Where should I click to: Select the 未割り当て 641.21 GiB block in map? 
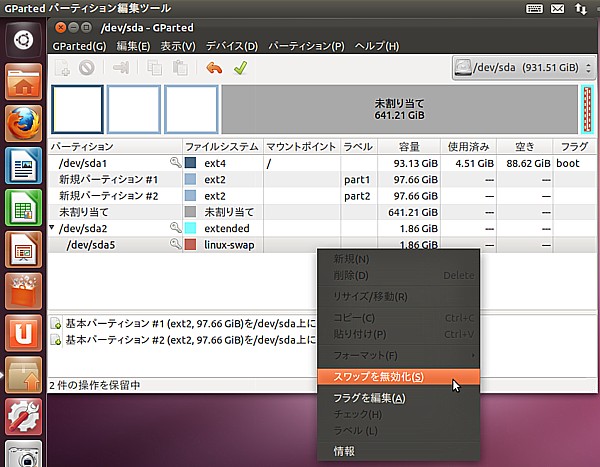coord(399,109)
